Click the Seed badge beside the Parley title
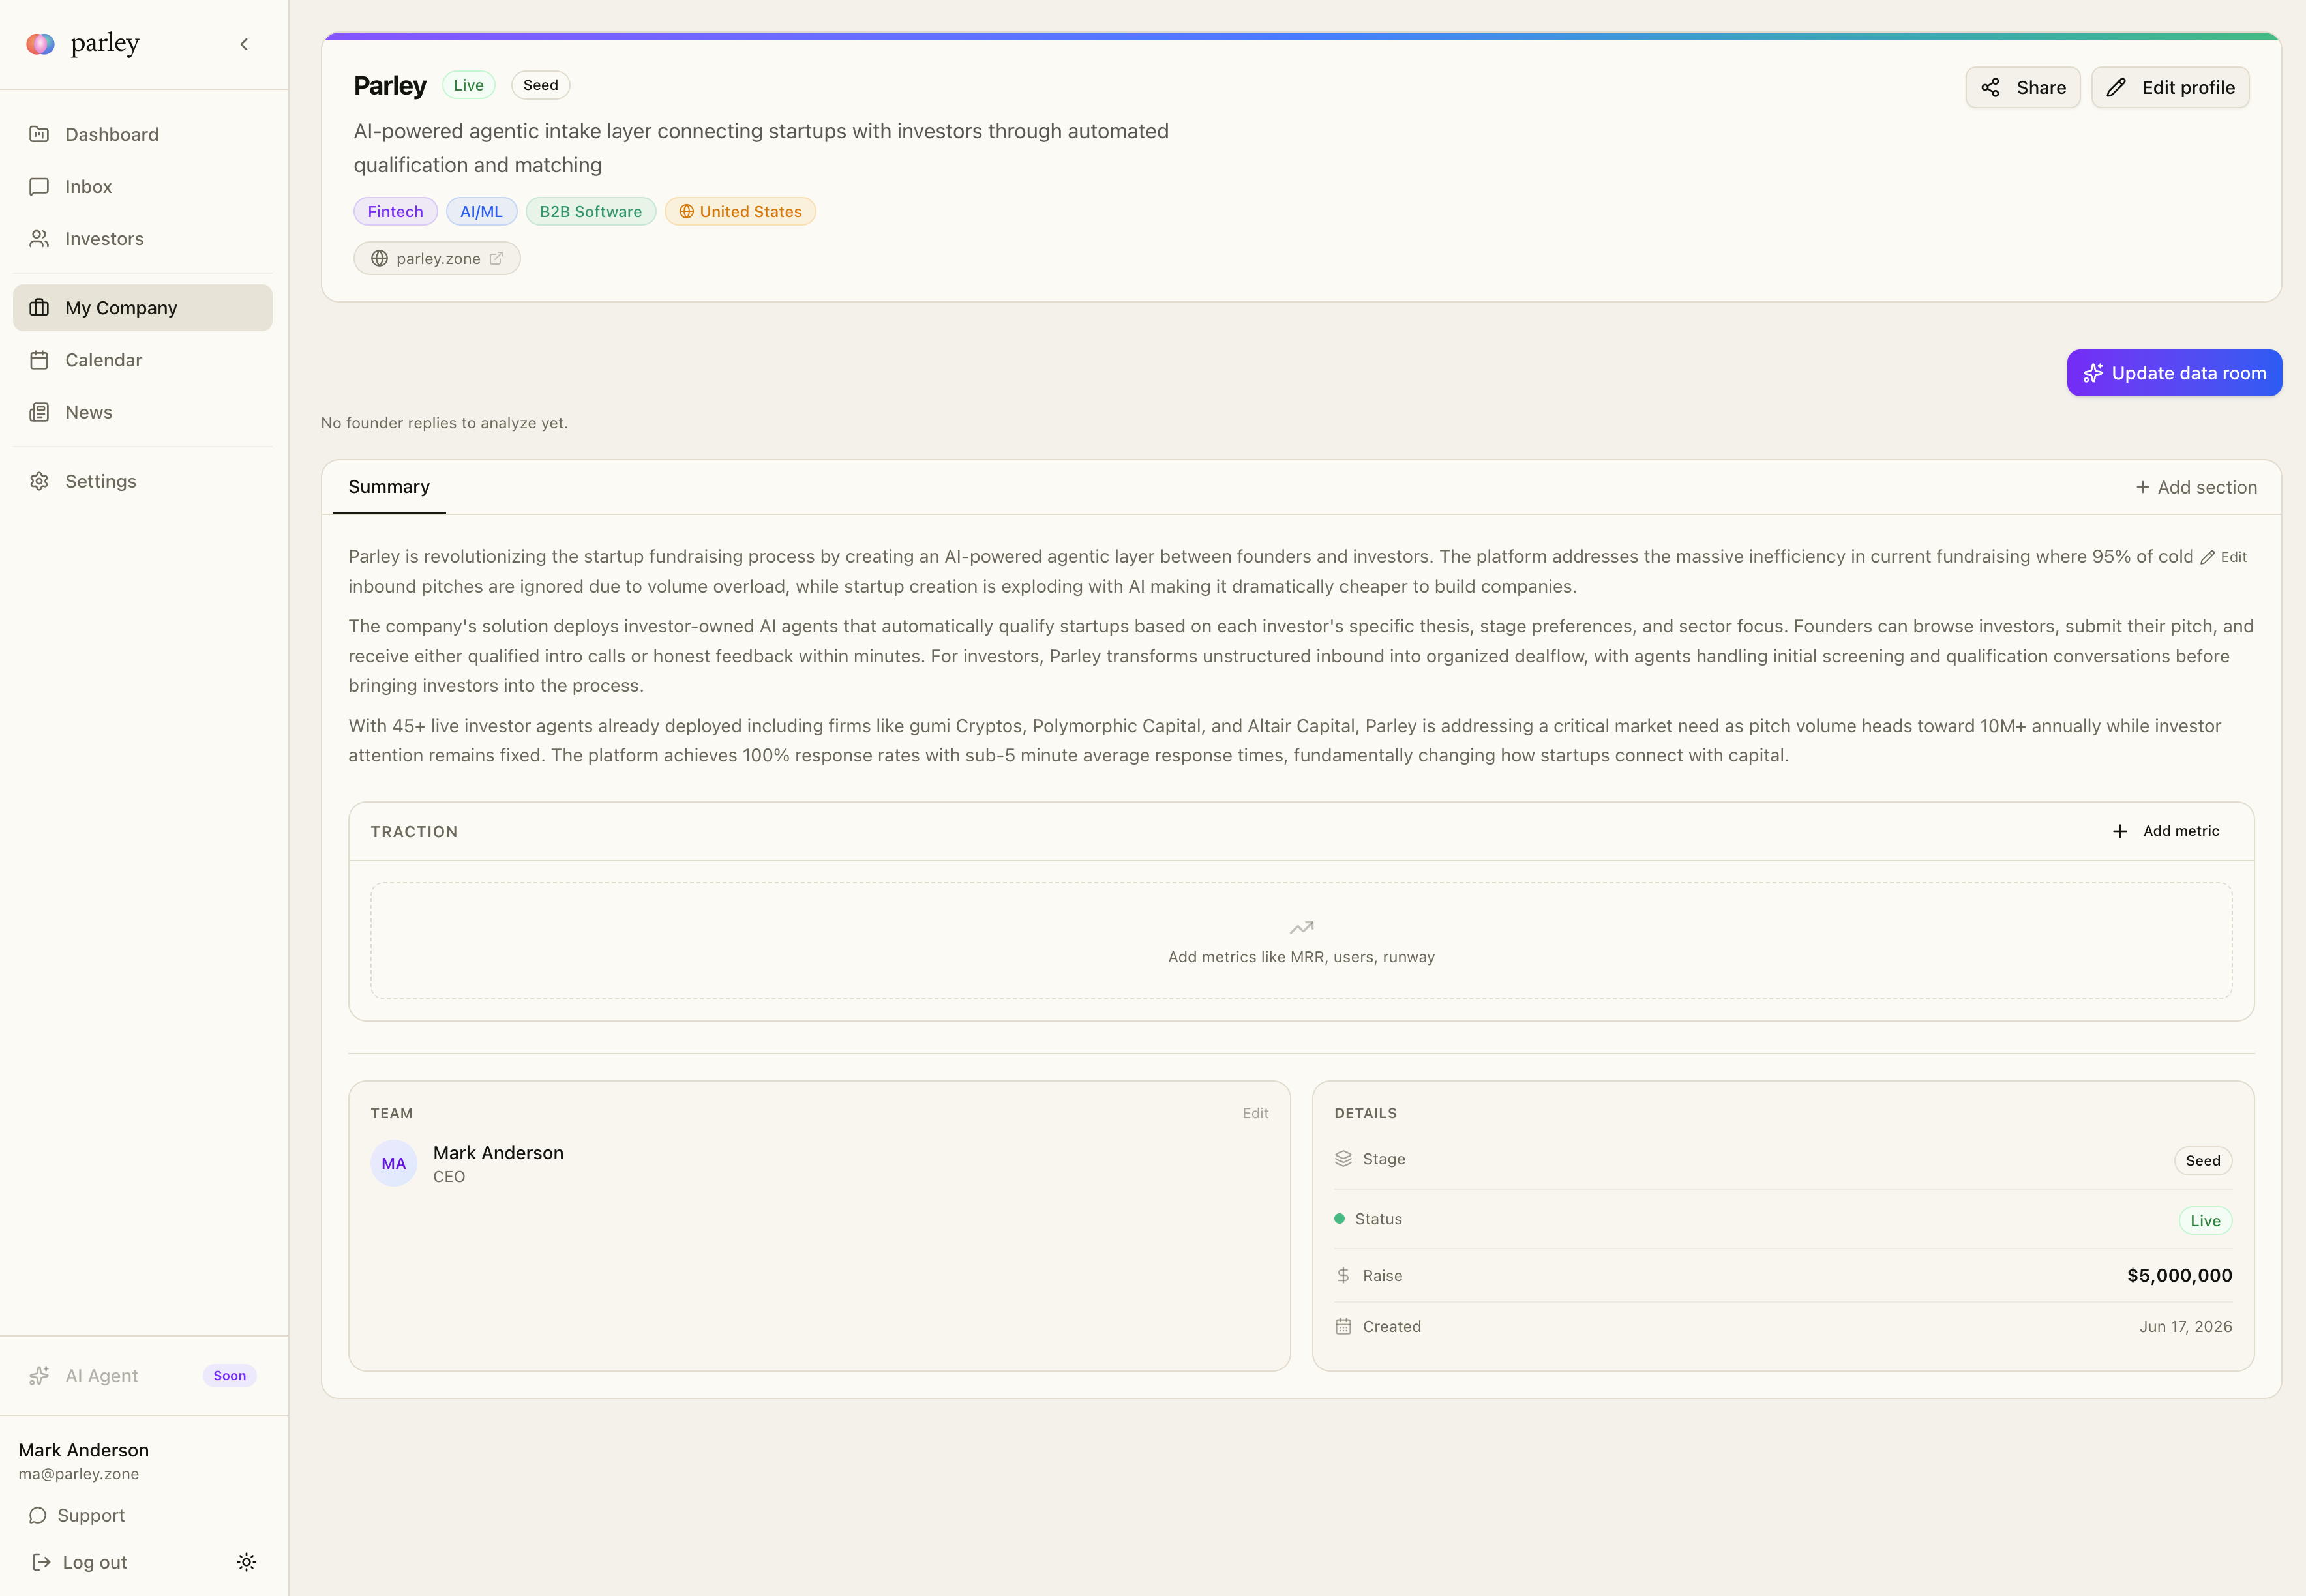Viewport: 2306px width, 1596px height. coord(541,85)
